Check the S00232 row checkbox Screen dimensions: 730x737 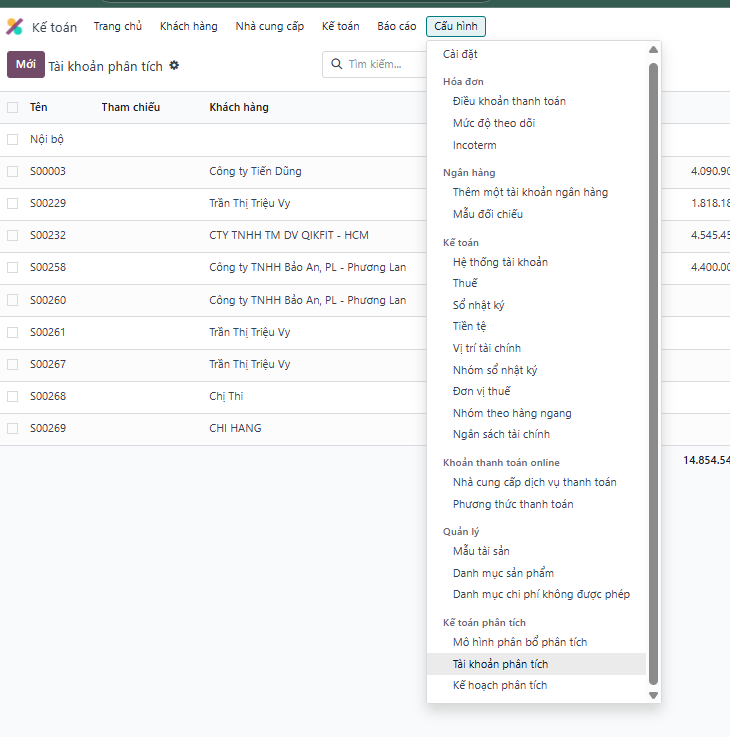tap(13, 235)
